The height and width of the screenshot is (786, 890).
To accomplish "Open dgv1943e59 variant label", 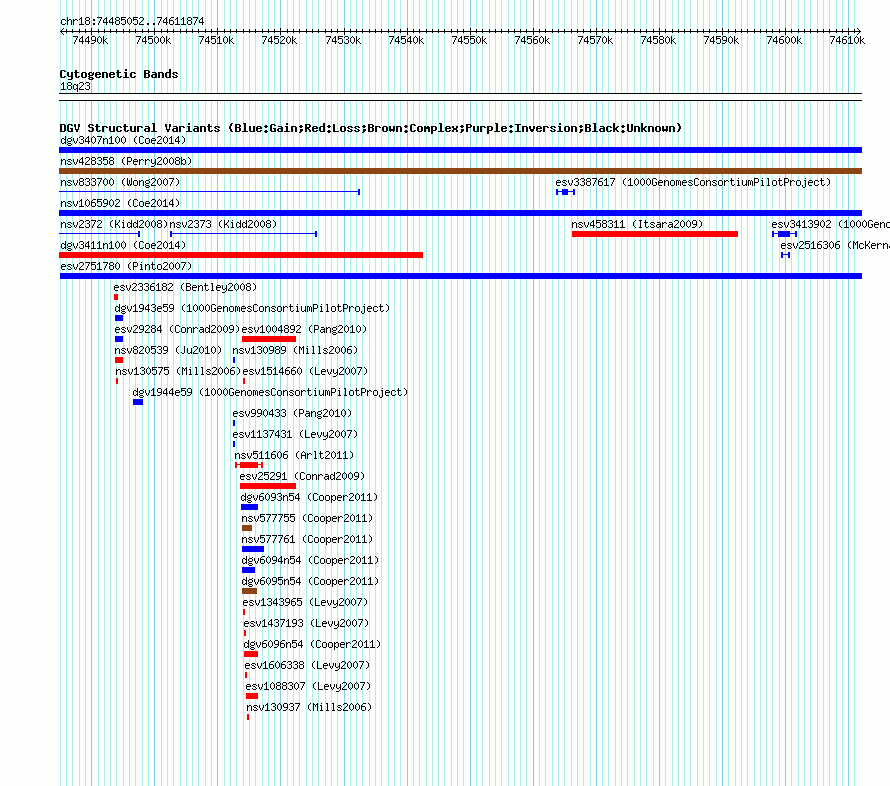I will tap(252, 308).
